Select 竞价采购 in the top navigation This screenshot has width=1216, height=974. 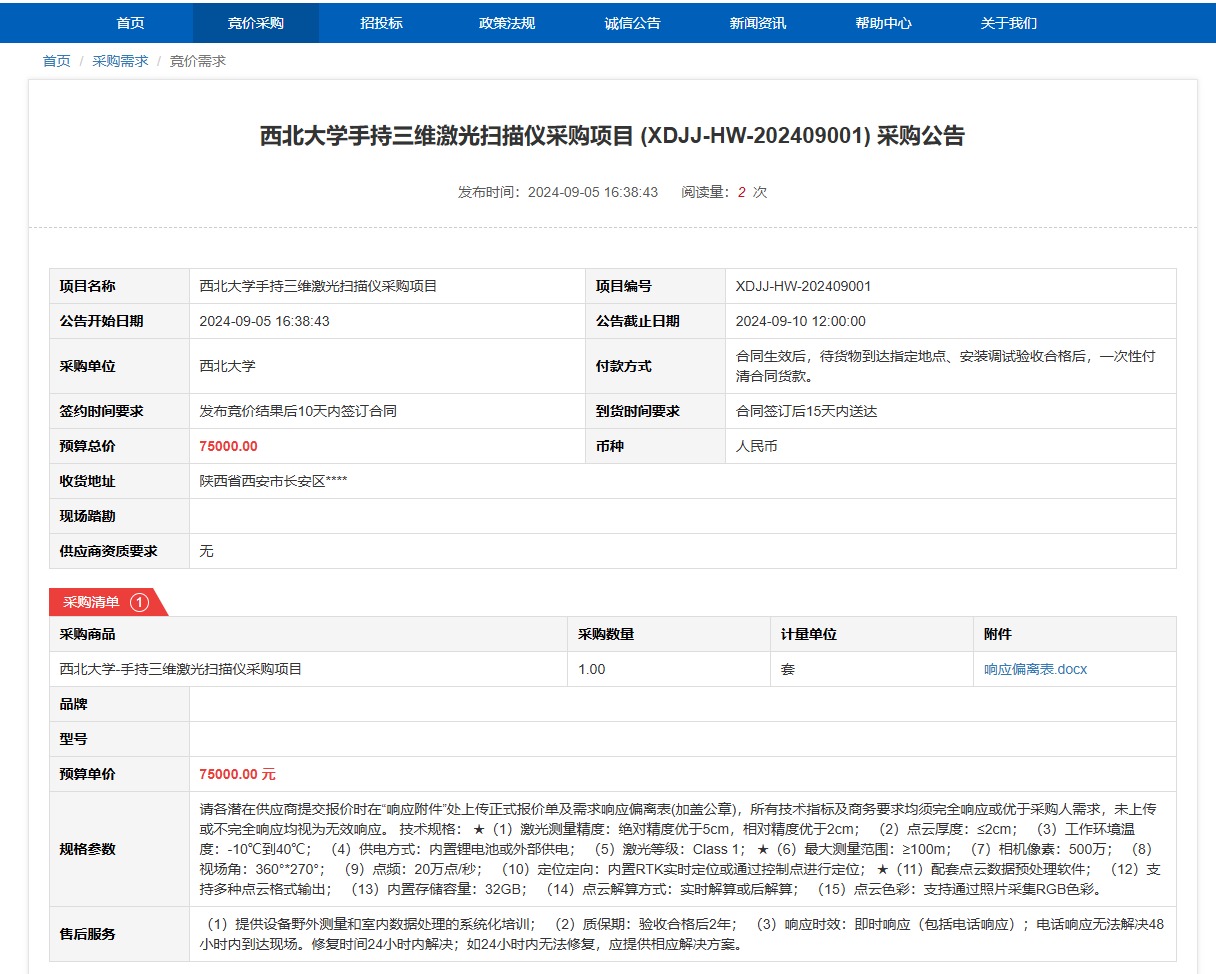[x=255, y=23]
